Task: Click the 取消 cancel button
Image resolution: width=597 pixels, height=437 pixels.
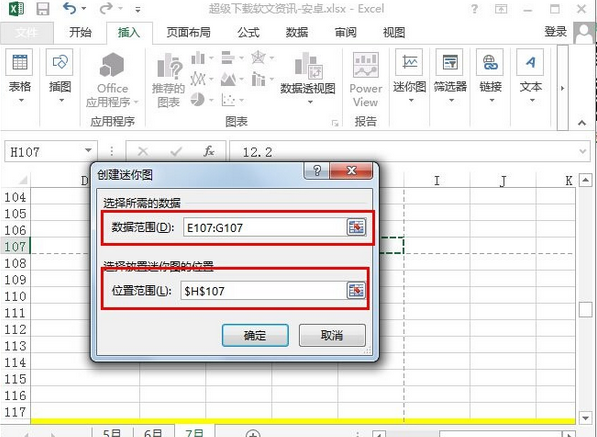Action: tap(332, 335)
